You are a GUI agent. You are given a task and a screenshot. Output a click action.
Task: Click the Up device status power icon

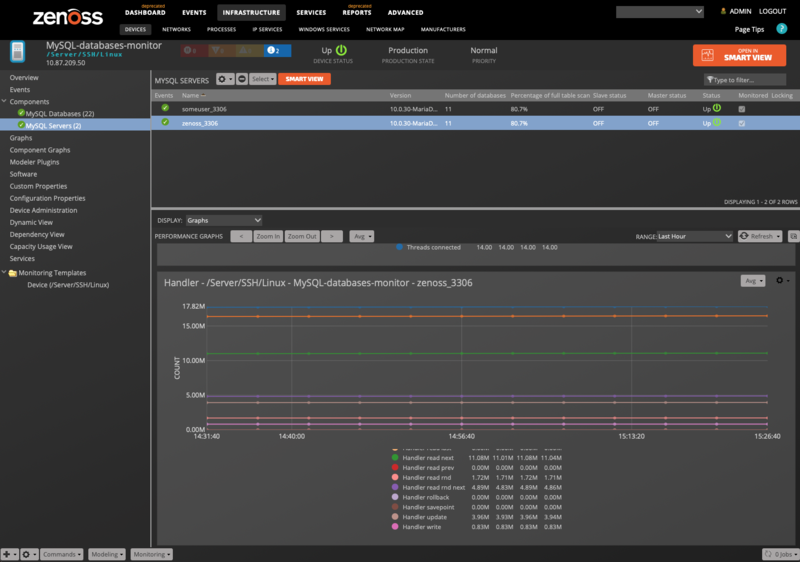tap(341, 50)
